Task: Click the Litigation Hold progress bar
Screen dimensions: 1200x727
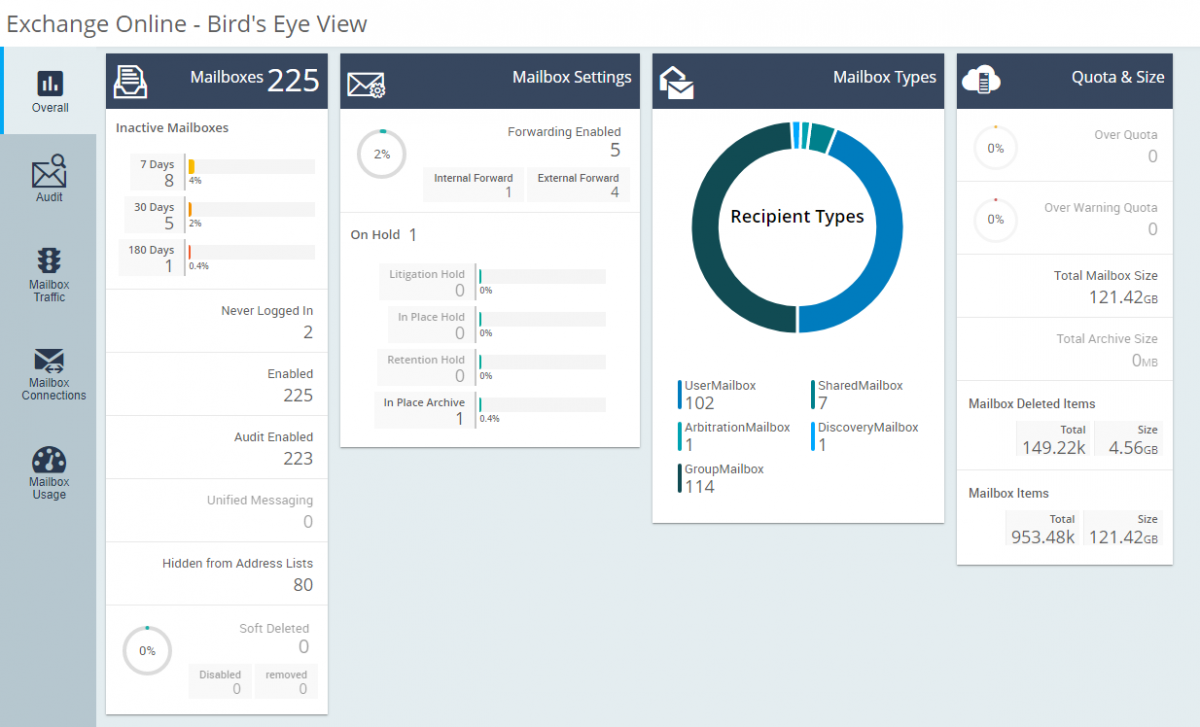Action: (542, 276)
